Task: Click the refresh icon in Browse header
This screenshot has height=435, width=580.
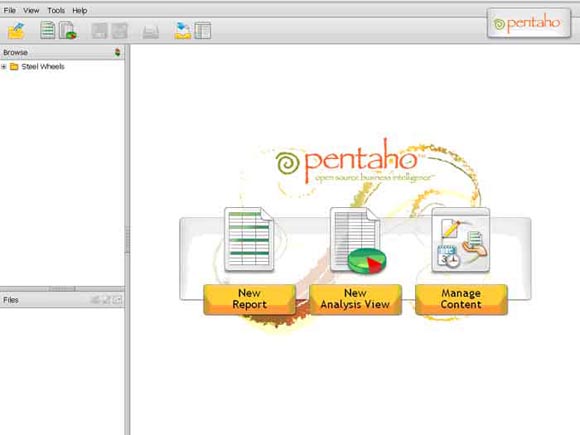Action: click(x=118, y=53)
